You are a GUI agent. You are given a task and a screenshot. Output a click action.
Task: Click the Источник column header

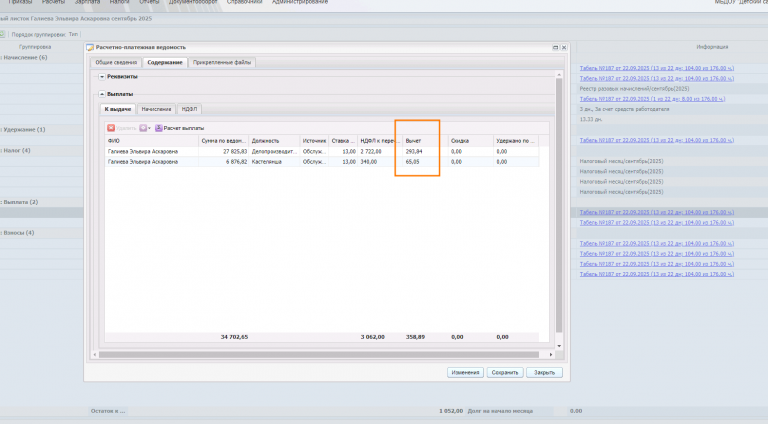[x=314, y=141]
